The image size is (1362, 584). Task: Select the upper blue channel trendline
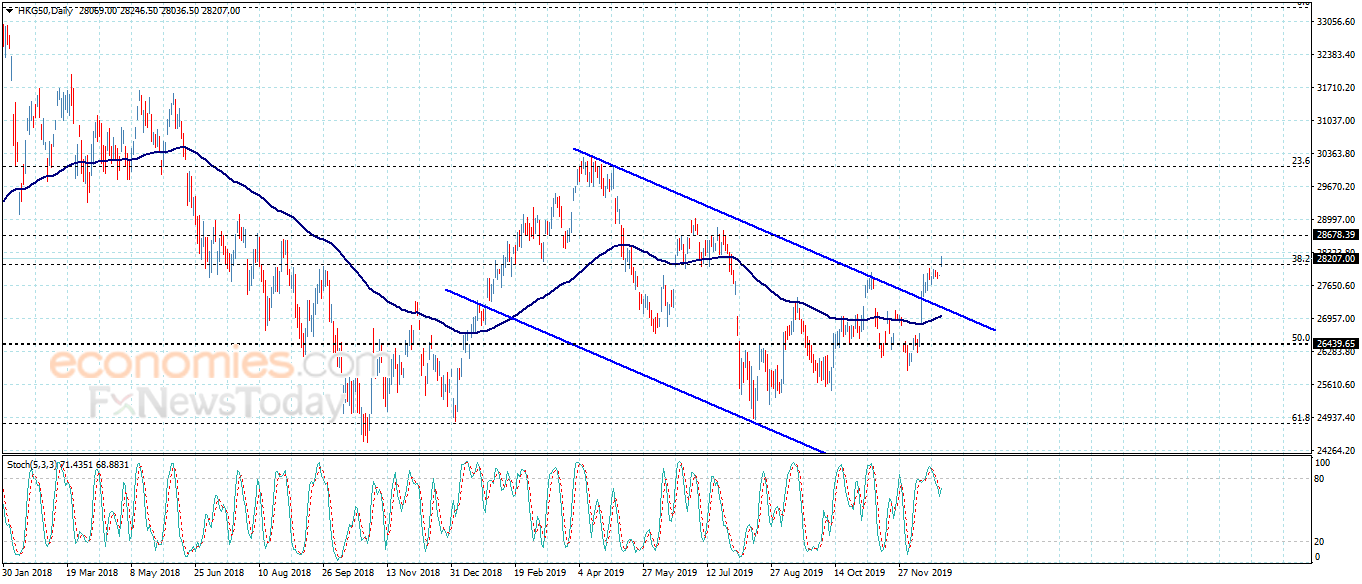point(784,239)
